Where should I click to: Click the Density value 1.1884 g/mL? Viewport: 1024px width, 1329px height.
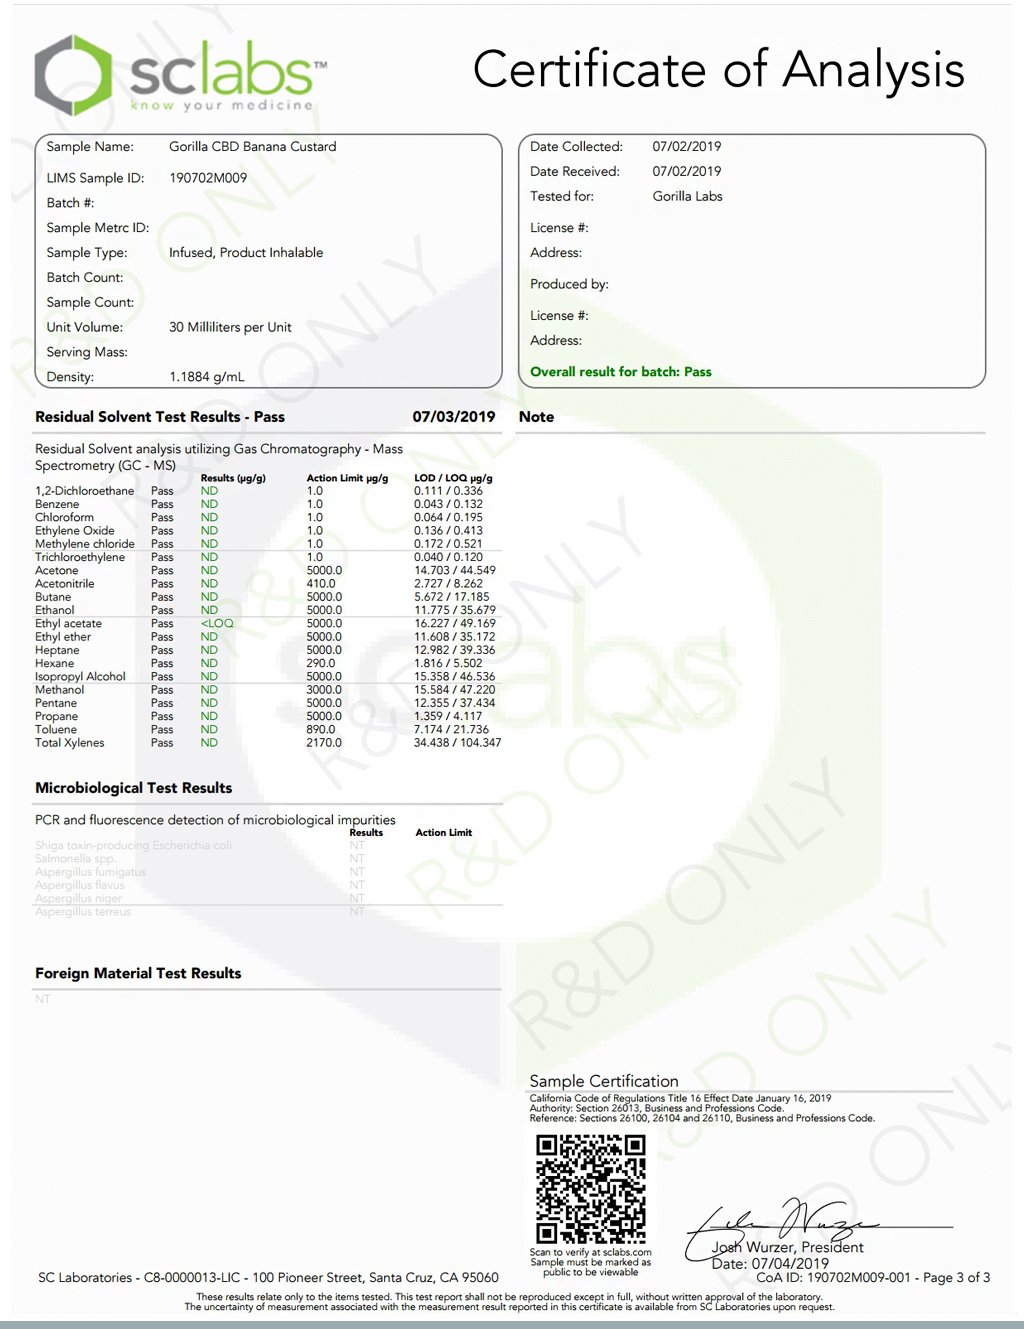click(206, 377)
